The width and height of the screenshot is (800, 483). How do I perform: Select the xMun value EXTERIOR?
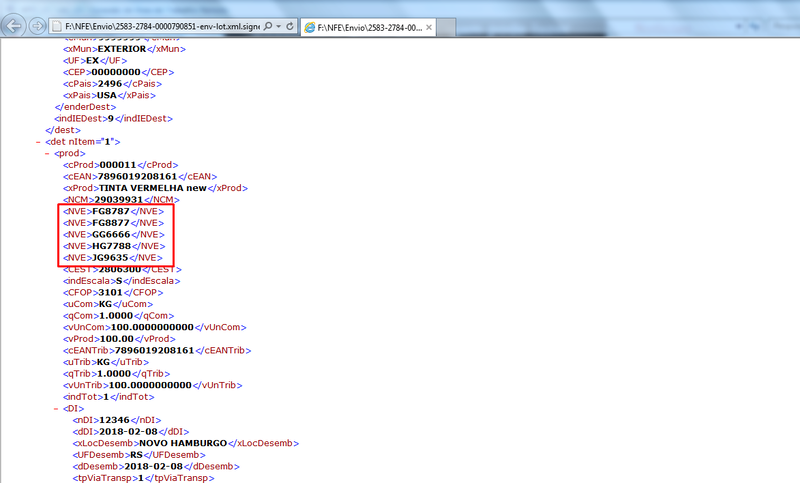coord(122,49)
